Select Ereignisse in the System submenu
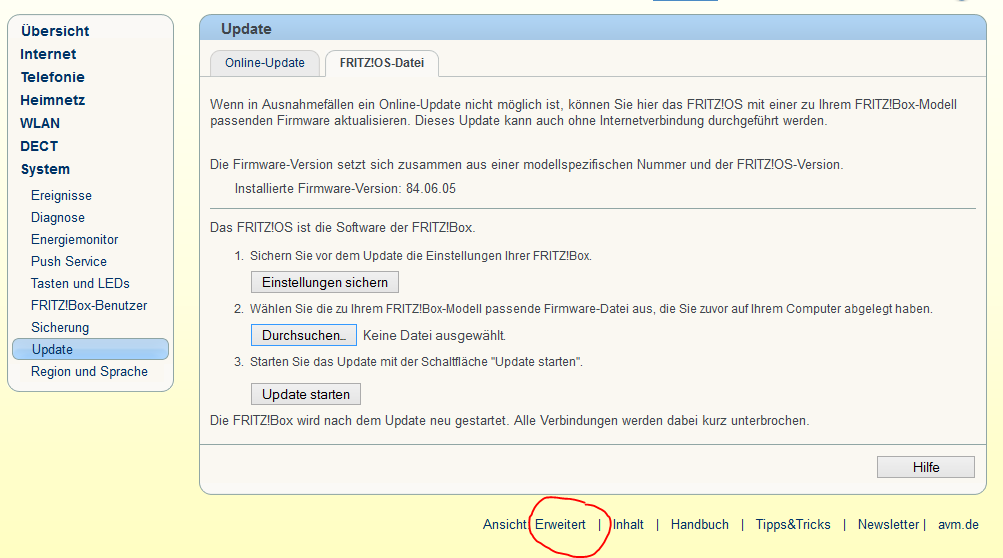1003x558 pixels. click(x=61, y=196)
